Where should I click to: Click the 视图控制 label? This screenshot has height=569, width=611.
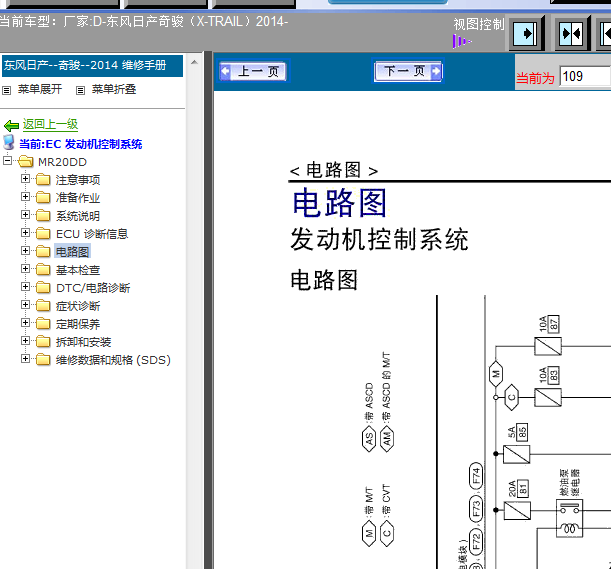tap(479, 24)
